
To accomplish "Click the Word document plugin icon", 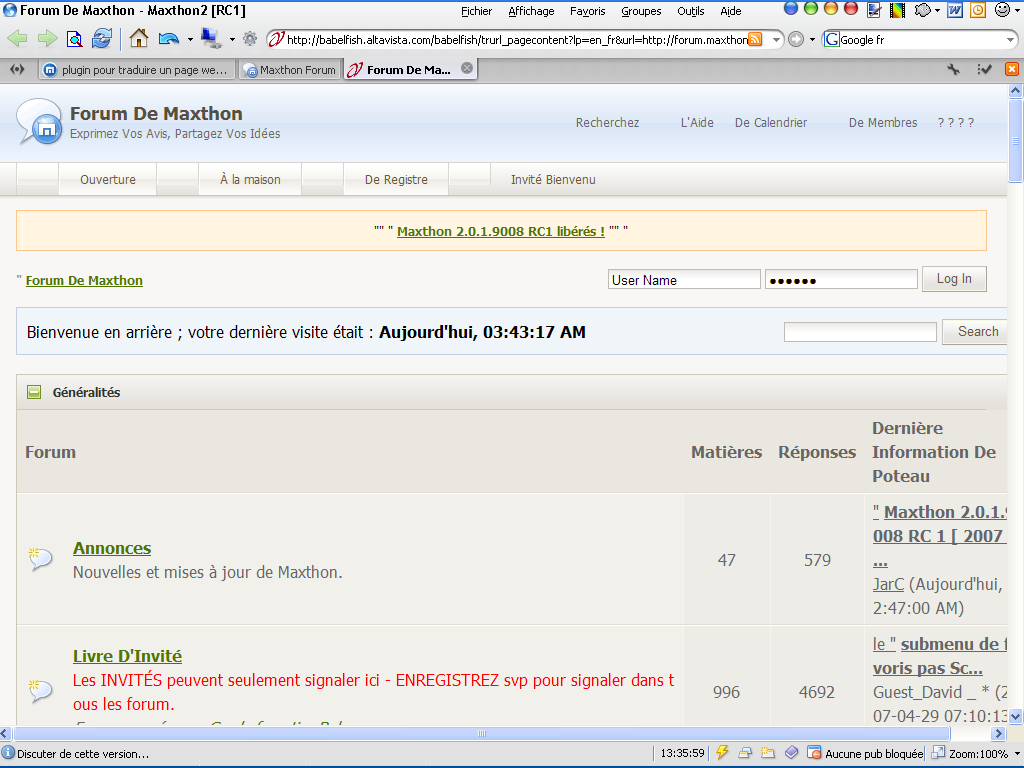I will coord(955,10).
